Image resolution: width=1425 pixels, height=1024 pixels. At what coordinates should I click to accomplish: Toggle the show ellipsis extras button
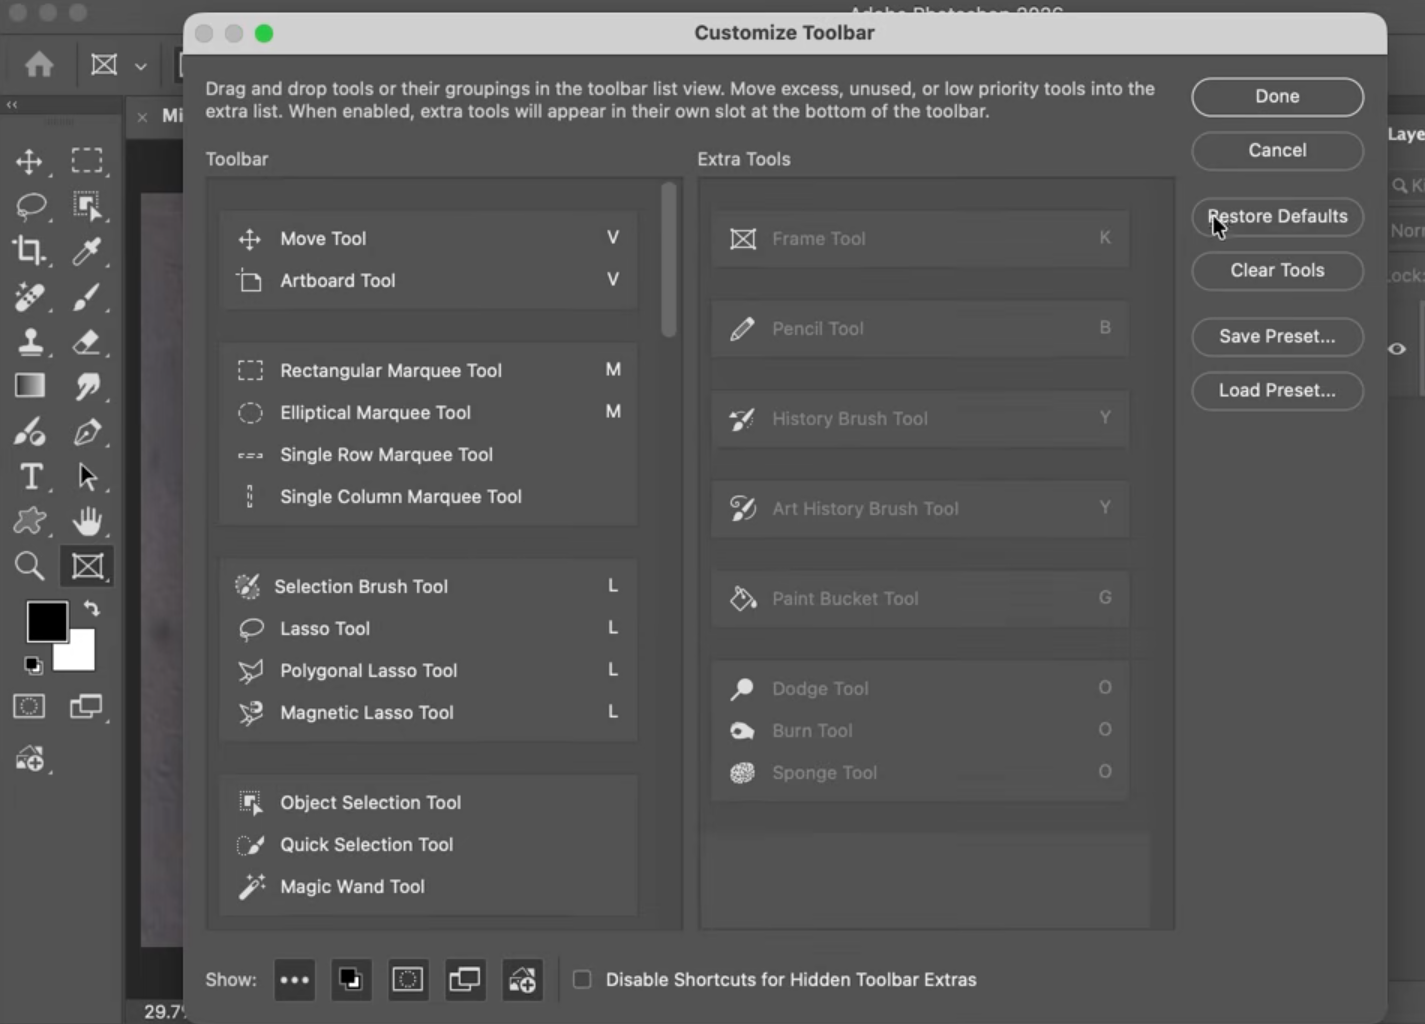[x=294, y=979]
